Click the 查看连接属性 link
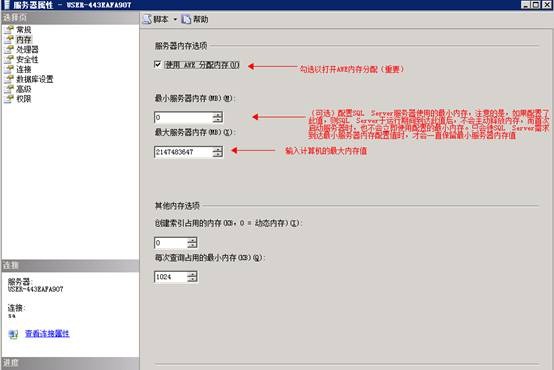 47,333
